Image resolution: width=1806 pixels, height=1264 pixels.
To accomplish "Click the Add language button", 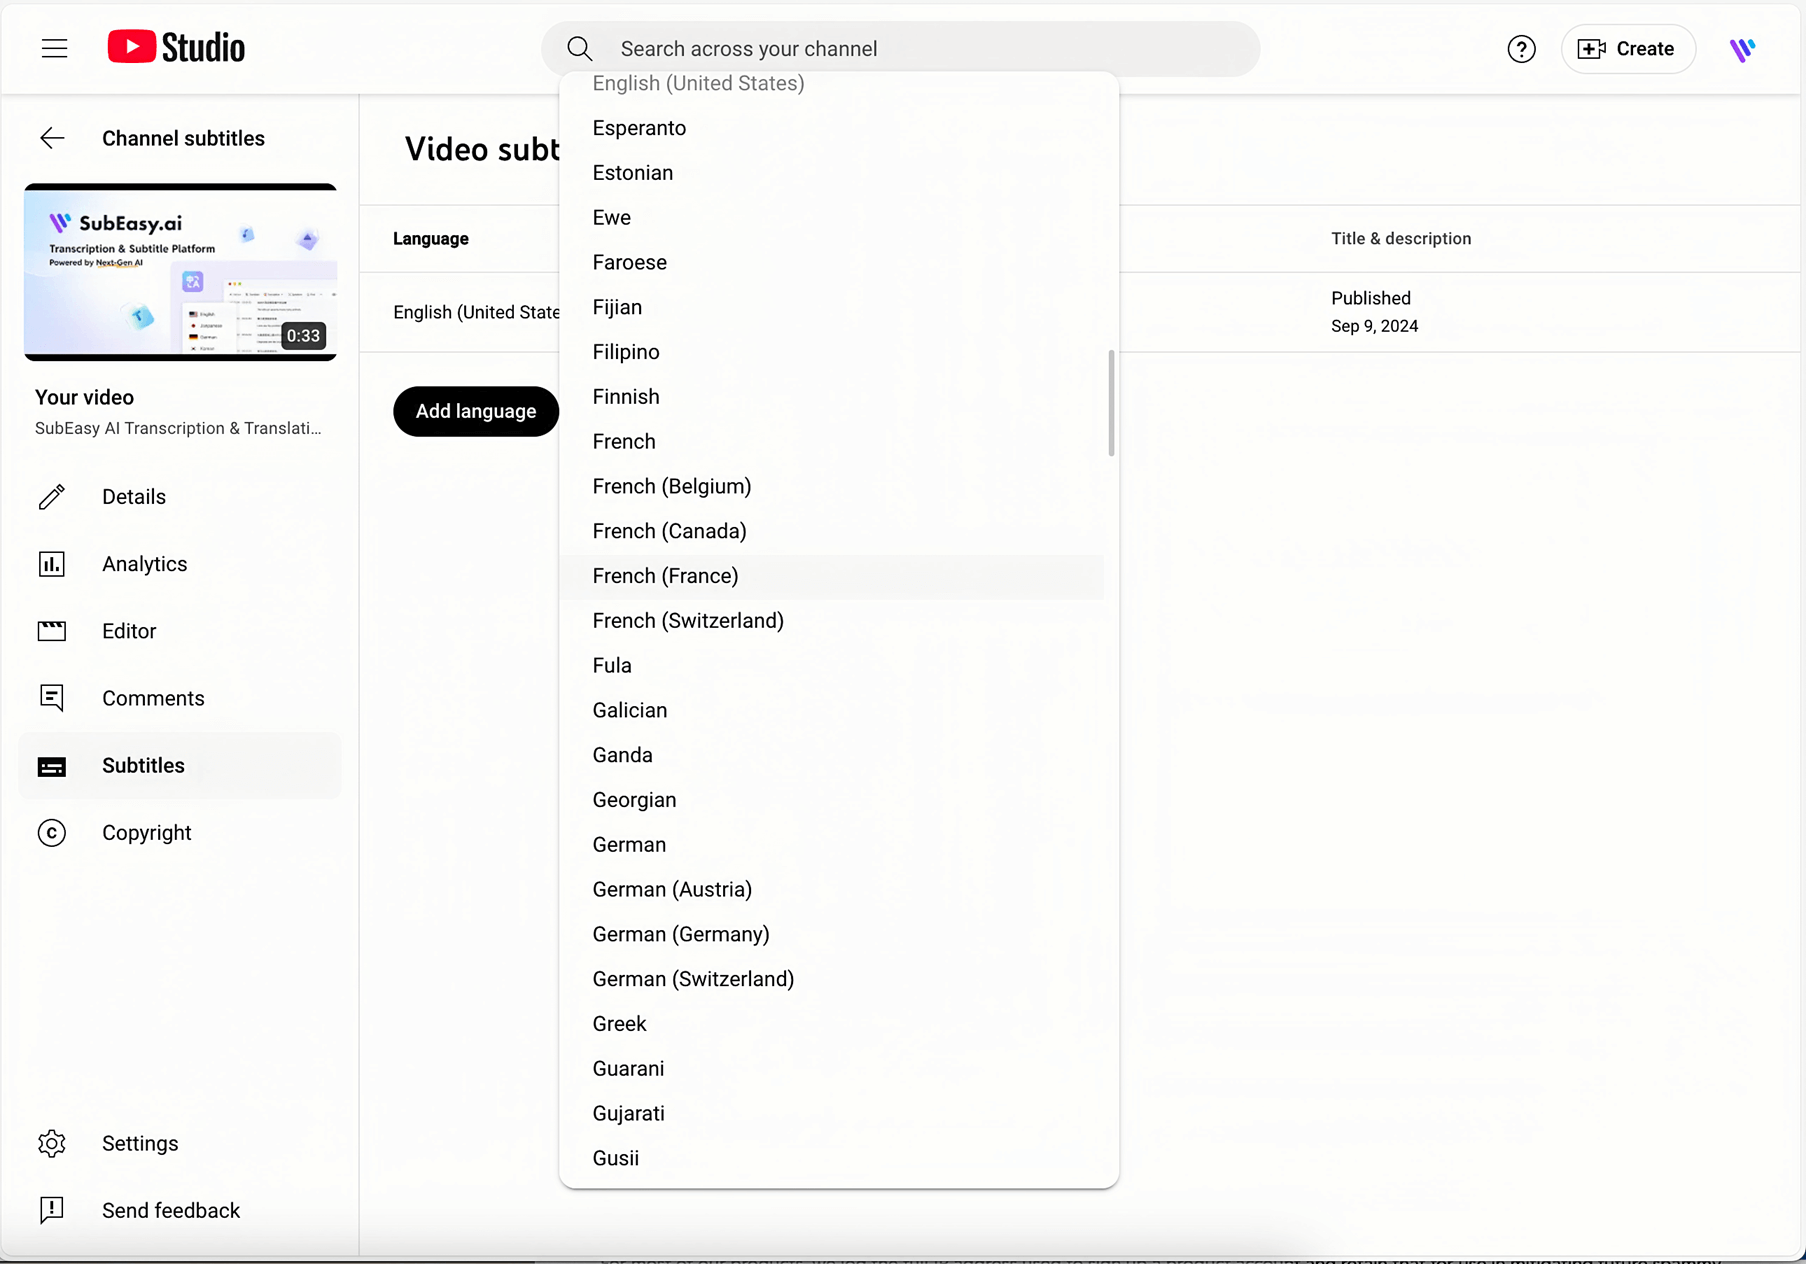I will 476,411.
